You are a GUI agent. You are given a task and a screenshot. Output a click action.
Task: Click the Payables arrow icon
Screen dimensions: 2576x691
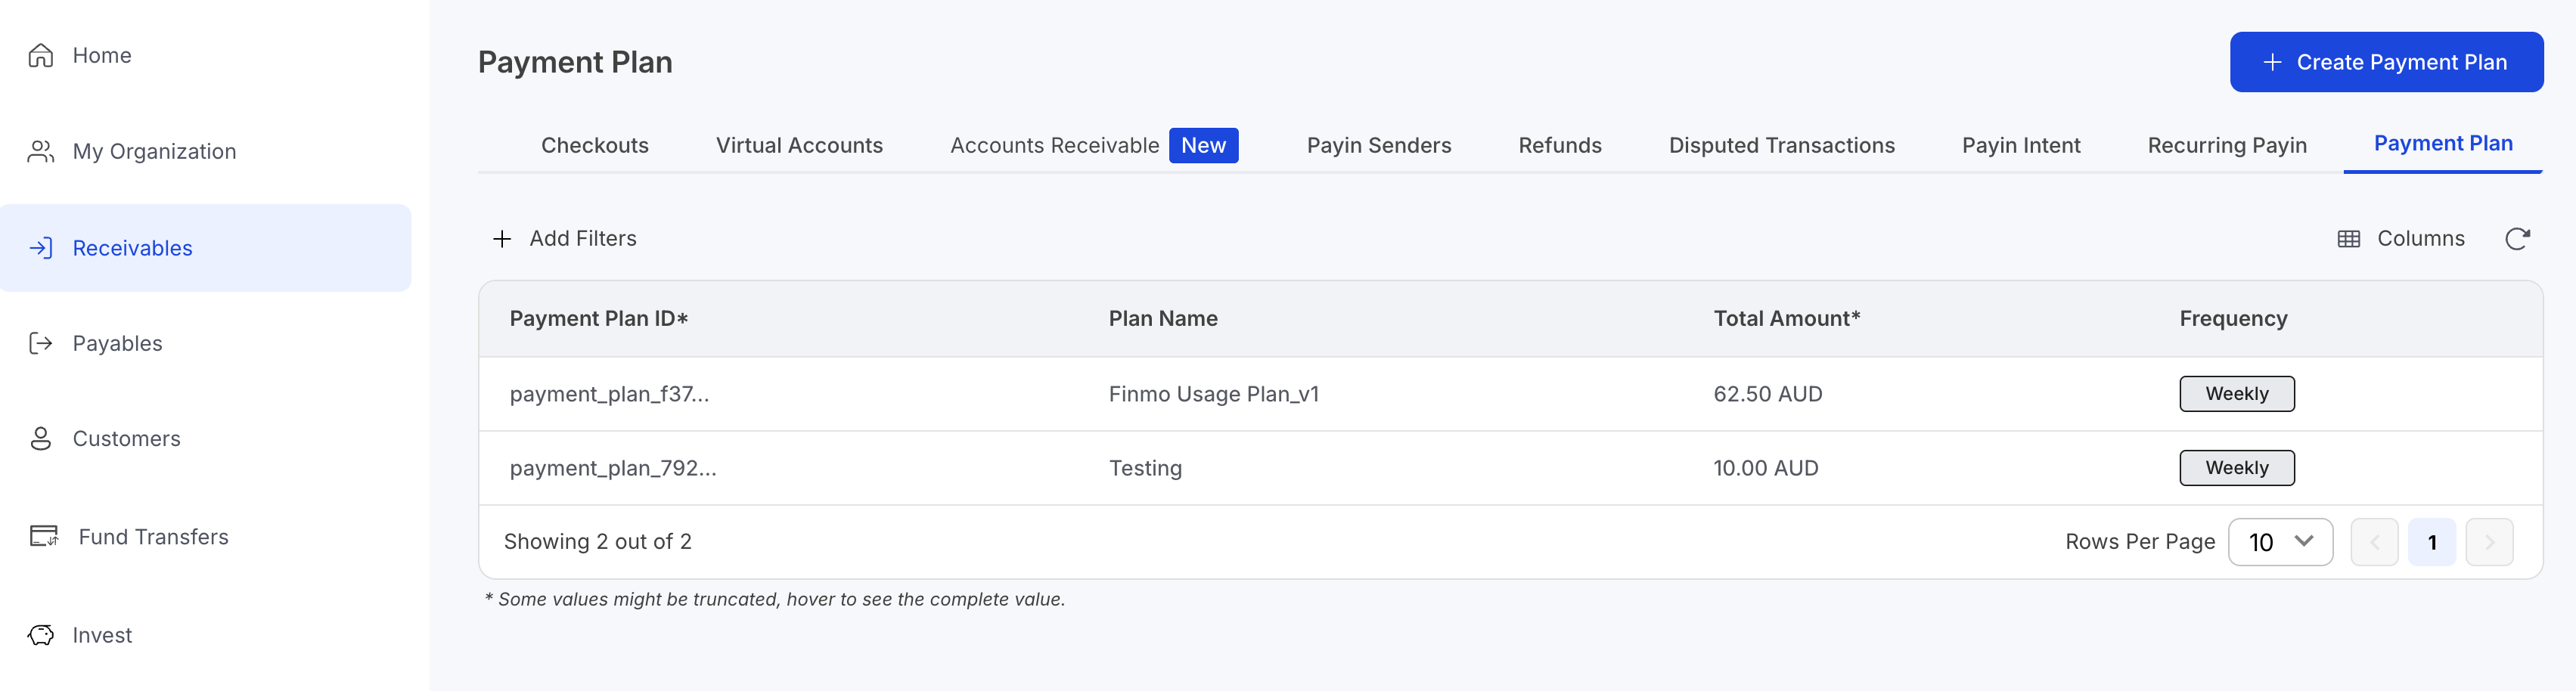click(x=41, y=343)
